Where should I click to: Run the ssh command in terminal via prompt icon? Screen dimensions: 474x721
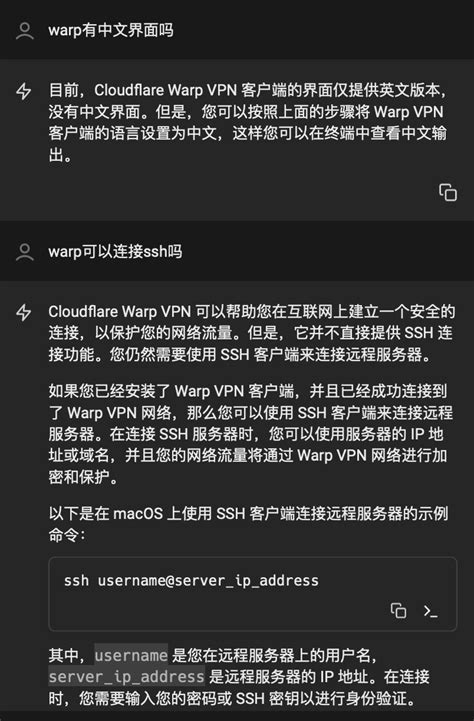(x=430, y=611)
